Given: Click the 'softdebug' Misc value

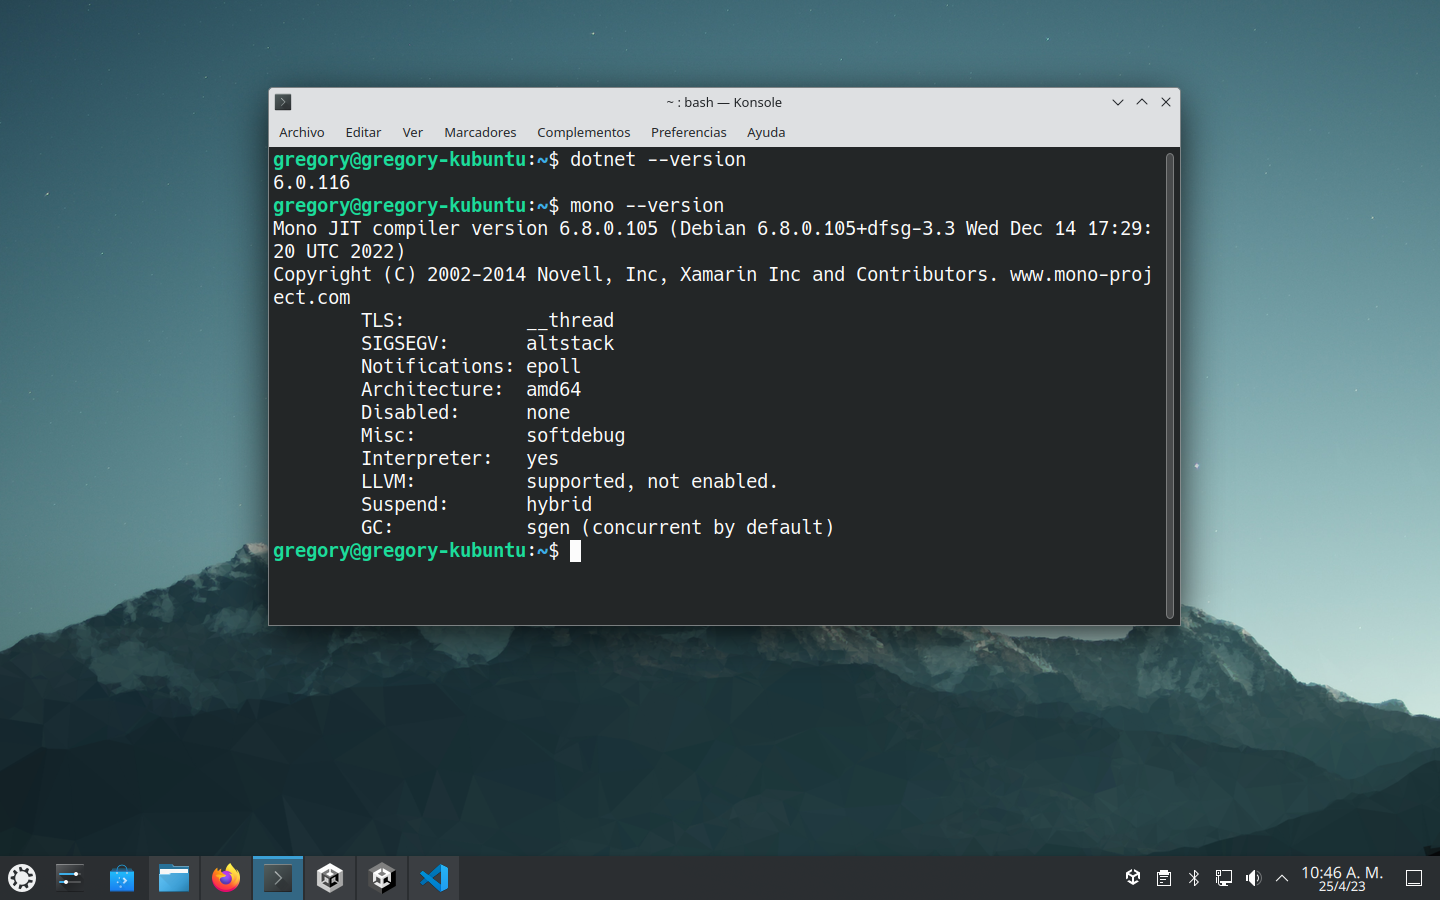Looking at the screenshot, I should [x=576, y=436].
